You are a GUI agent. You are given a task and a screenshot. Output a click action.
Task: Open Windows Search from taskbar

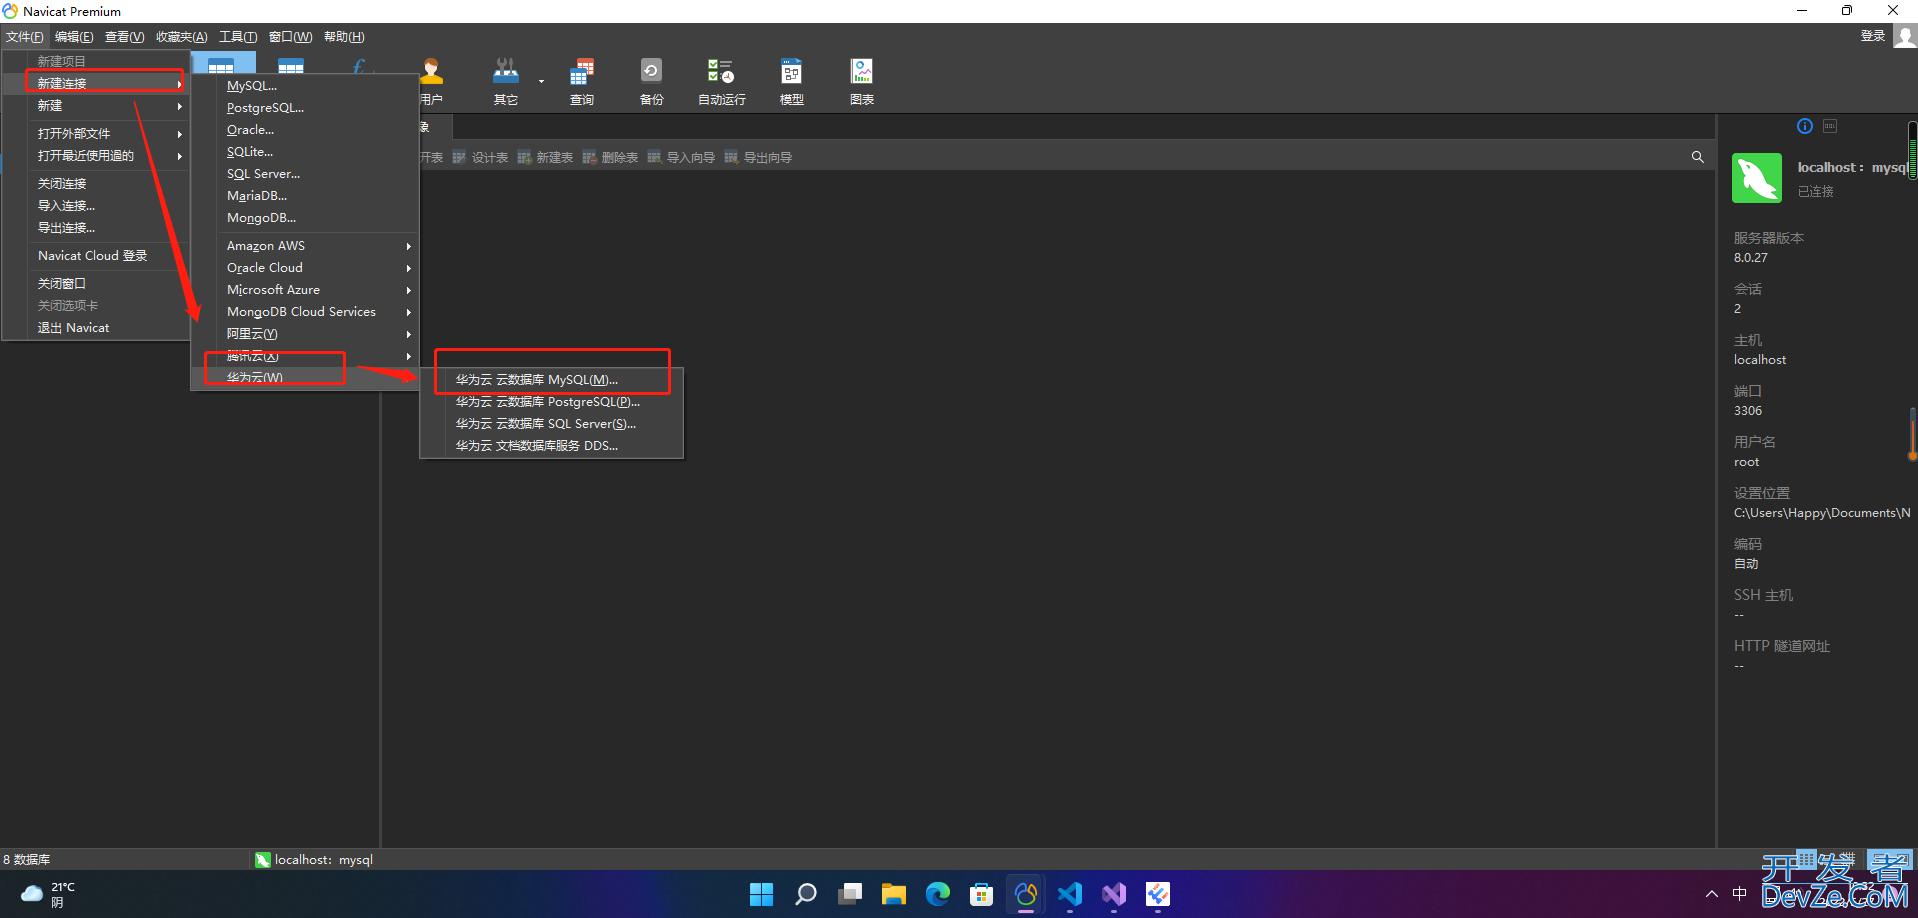pyautogui.click(x=806, y=894)
